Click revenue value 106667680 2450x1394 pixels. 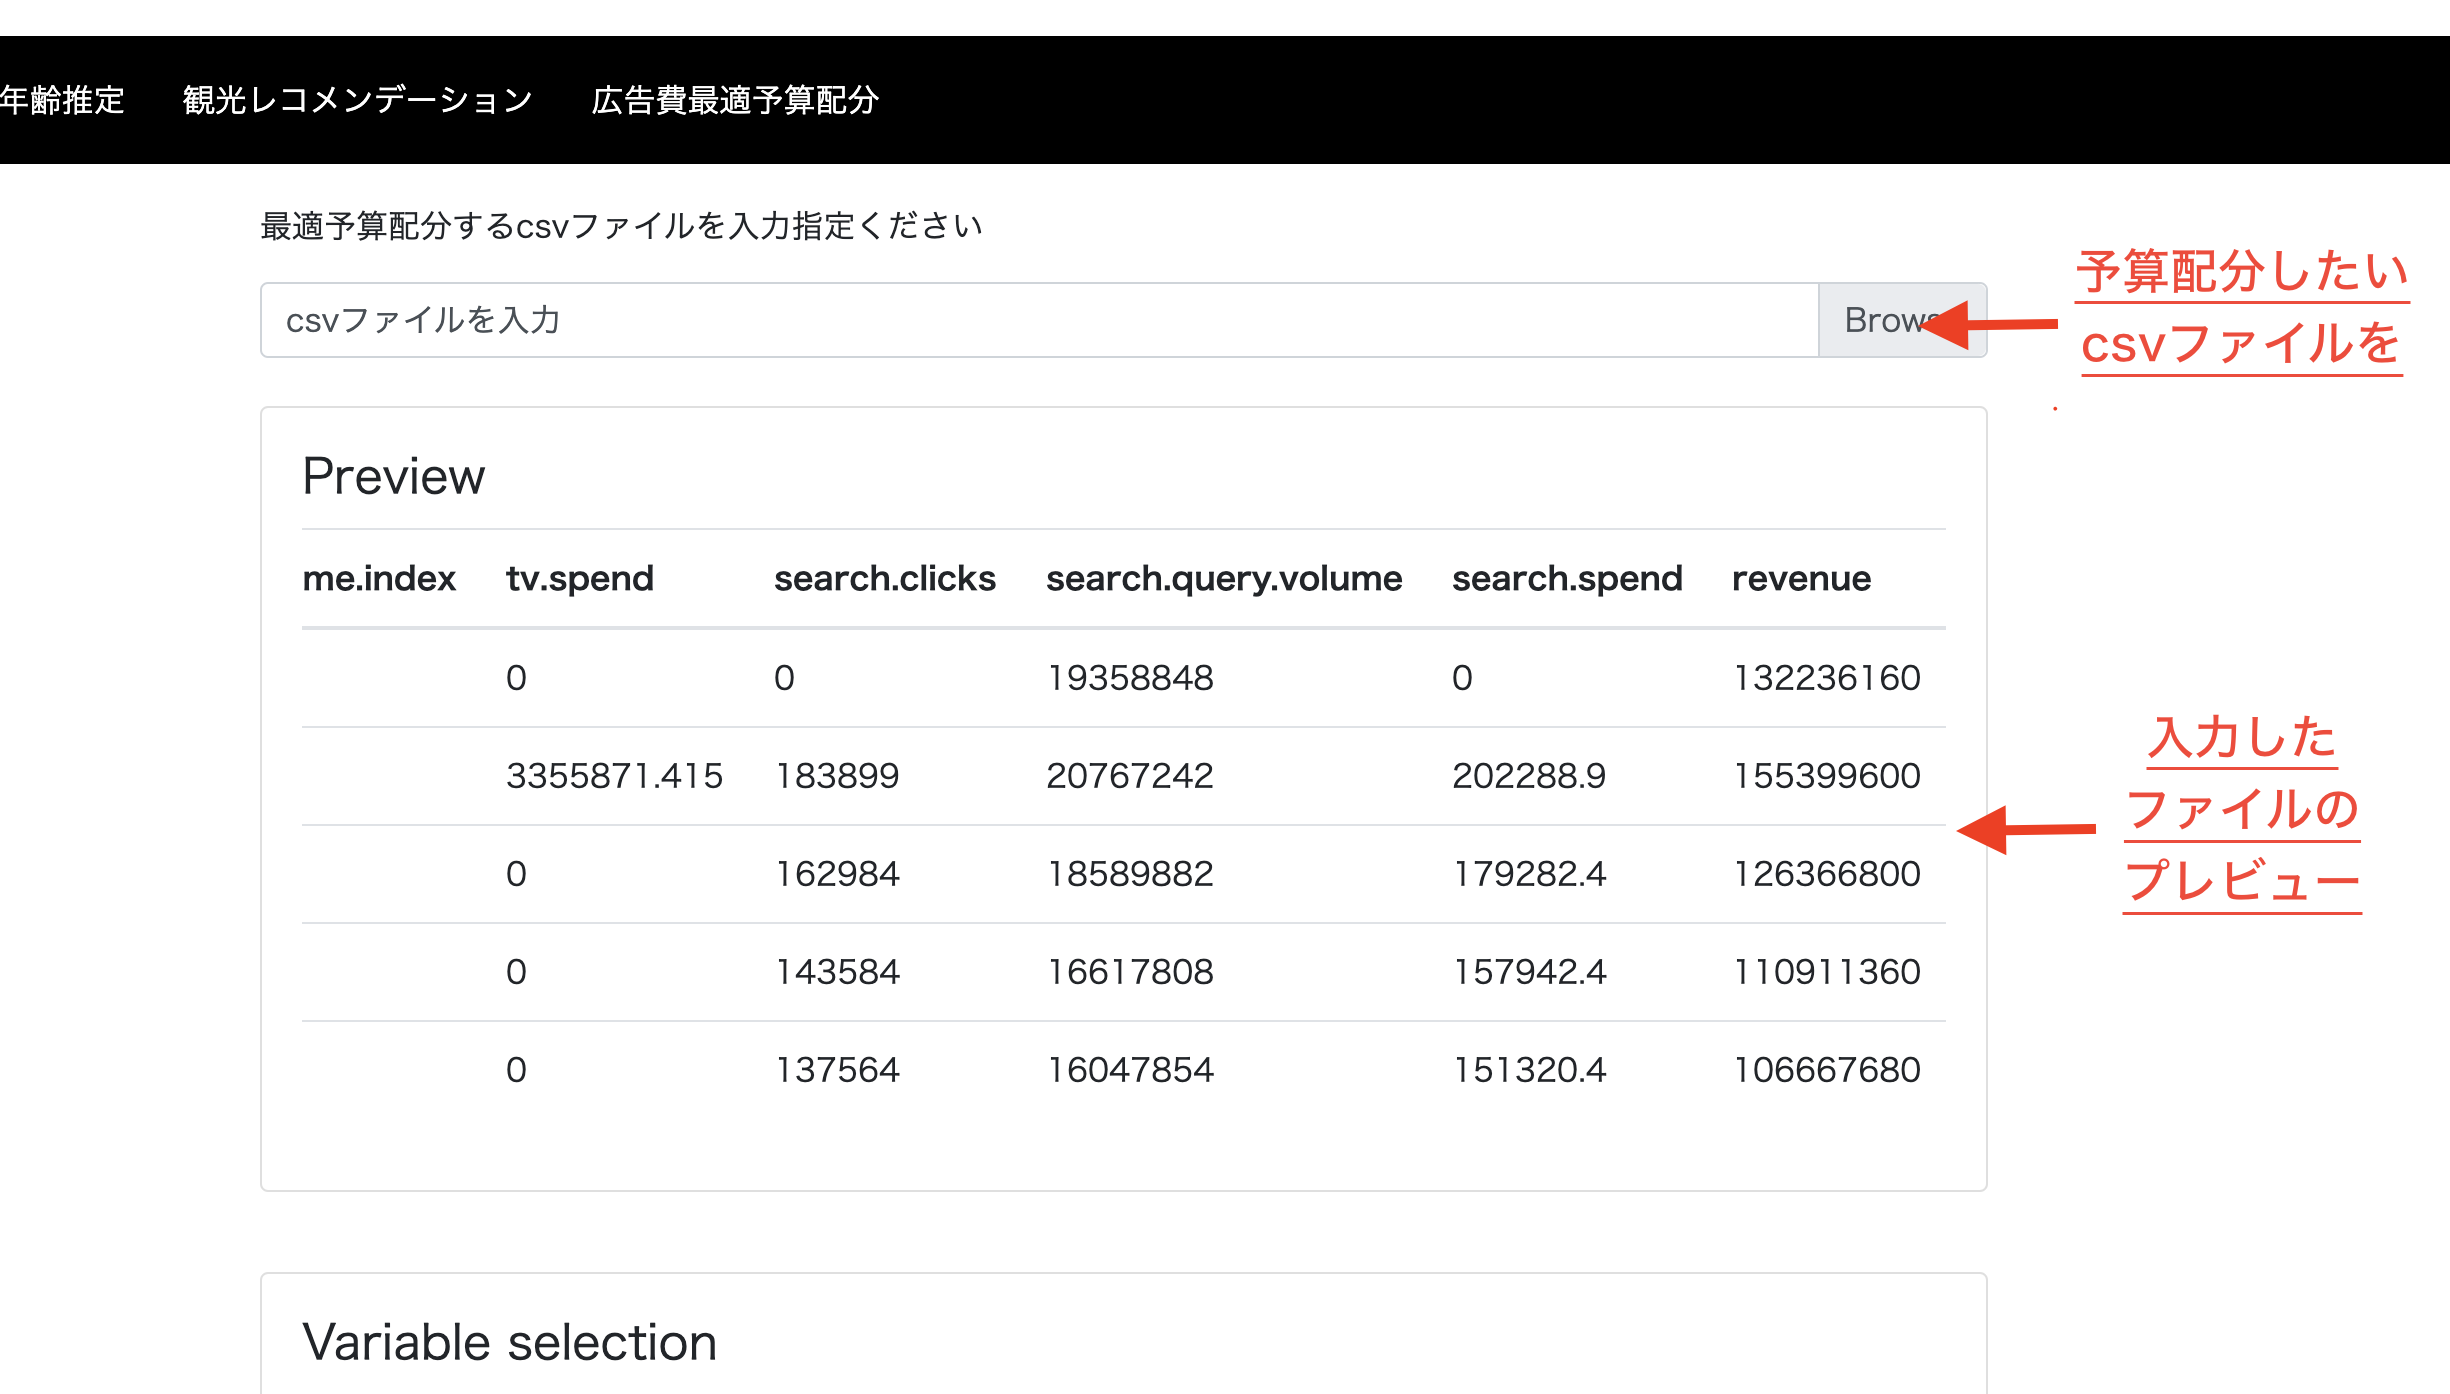tap(1826, 1070)
